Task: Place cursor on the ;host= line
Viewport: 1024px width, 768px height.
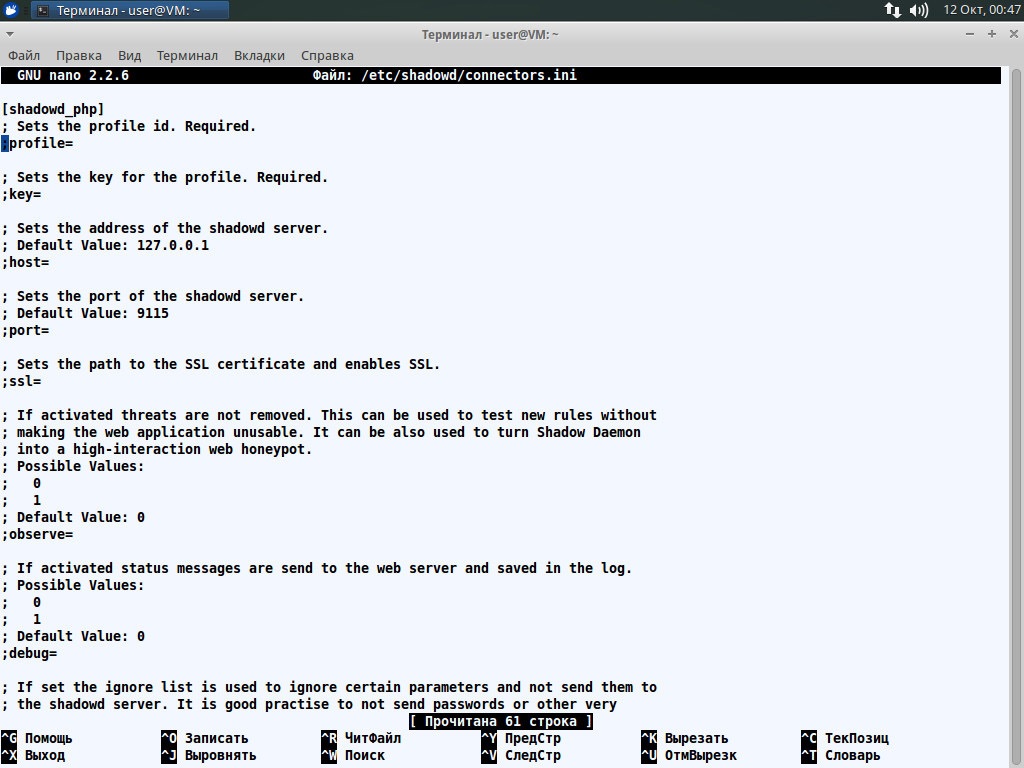Action: click(x=25, y=262)
